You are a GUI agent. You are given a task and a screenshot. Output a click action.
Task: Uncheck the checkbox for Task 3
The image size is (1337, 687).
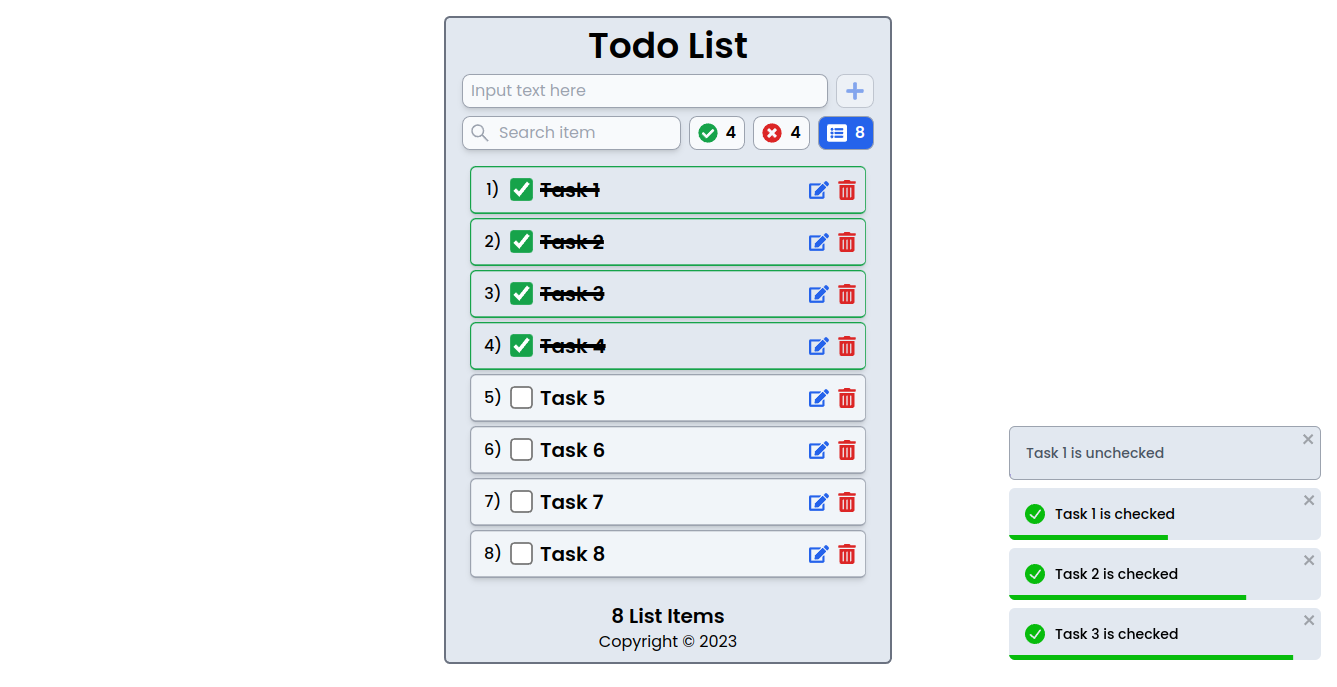[521, 293]
